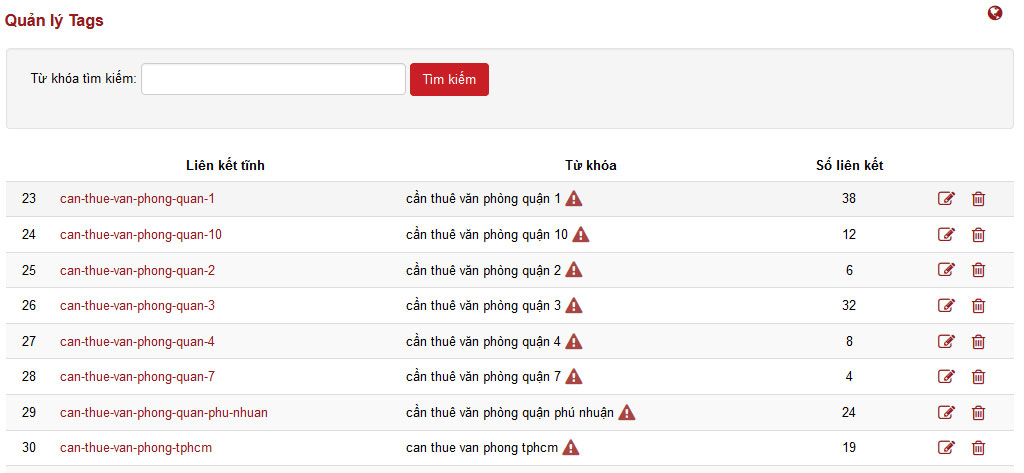Click the Liên kết tĩnh column header

(x=225, y=165)
